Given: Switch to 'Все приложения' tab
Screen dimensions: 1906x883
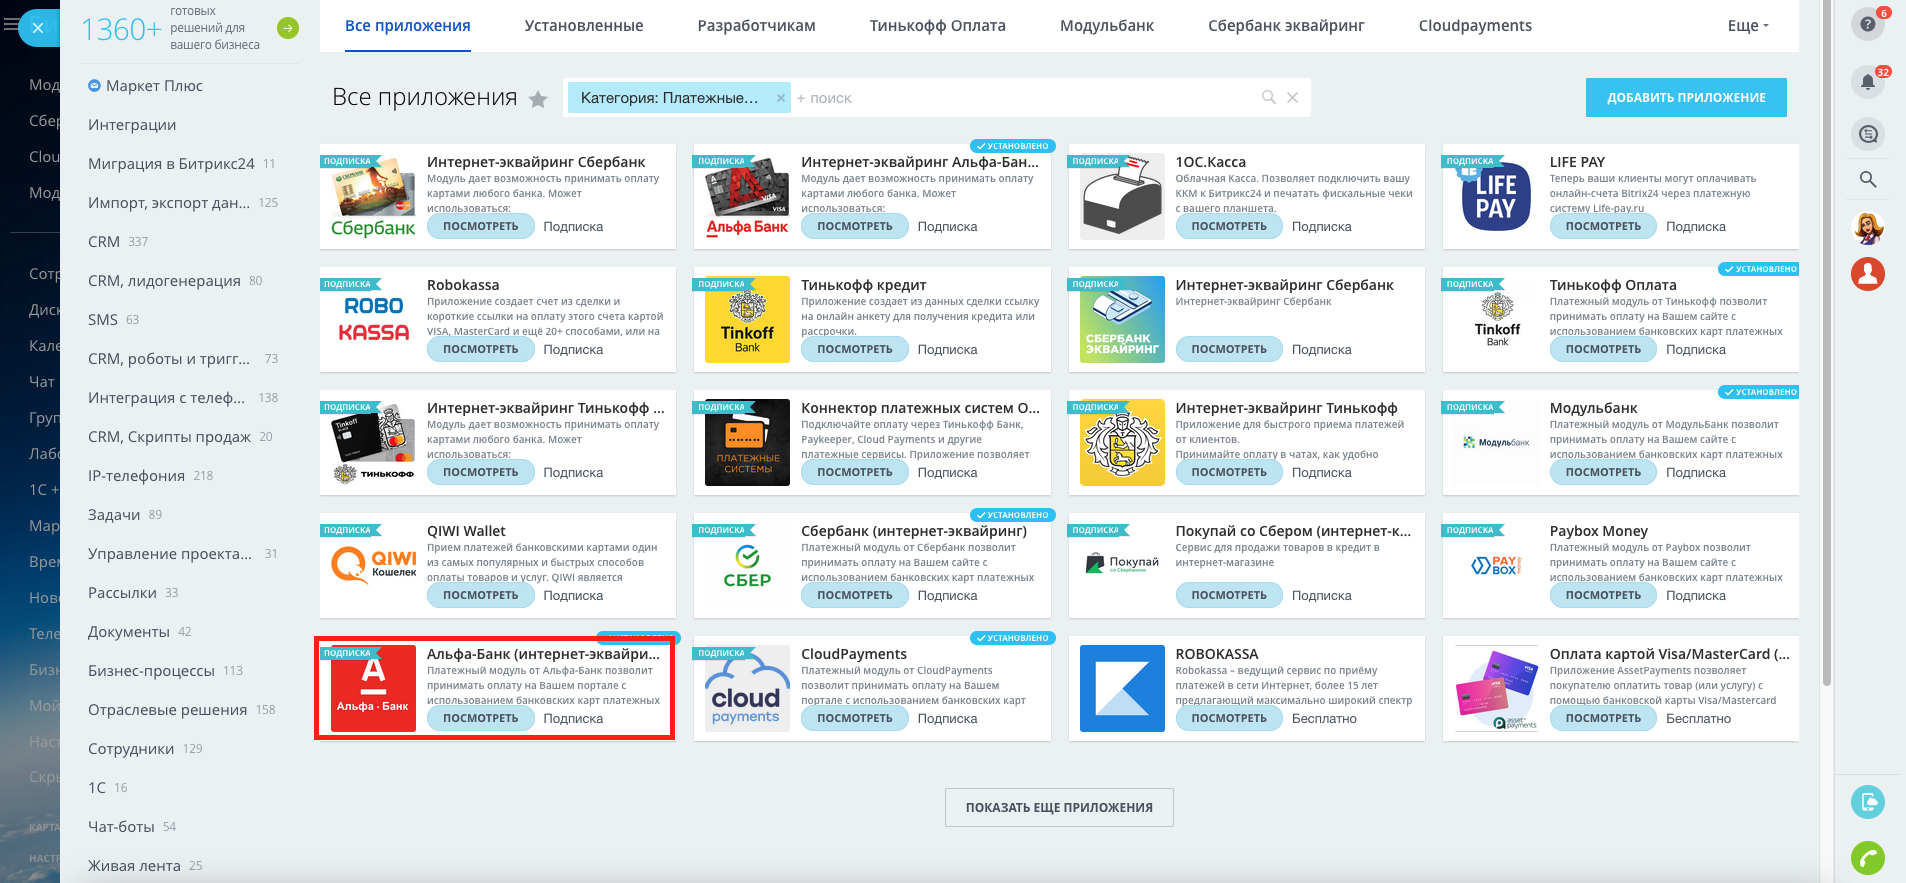Looking at the screenshot, I should pos(407,26).
